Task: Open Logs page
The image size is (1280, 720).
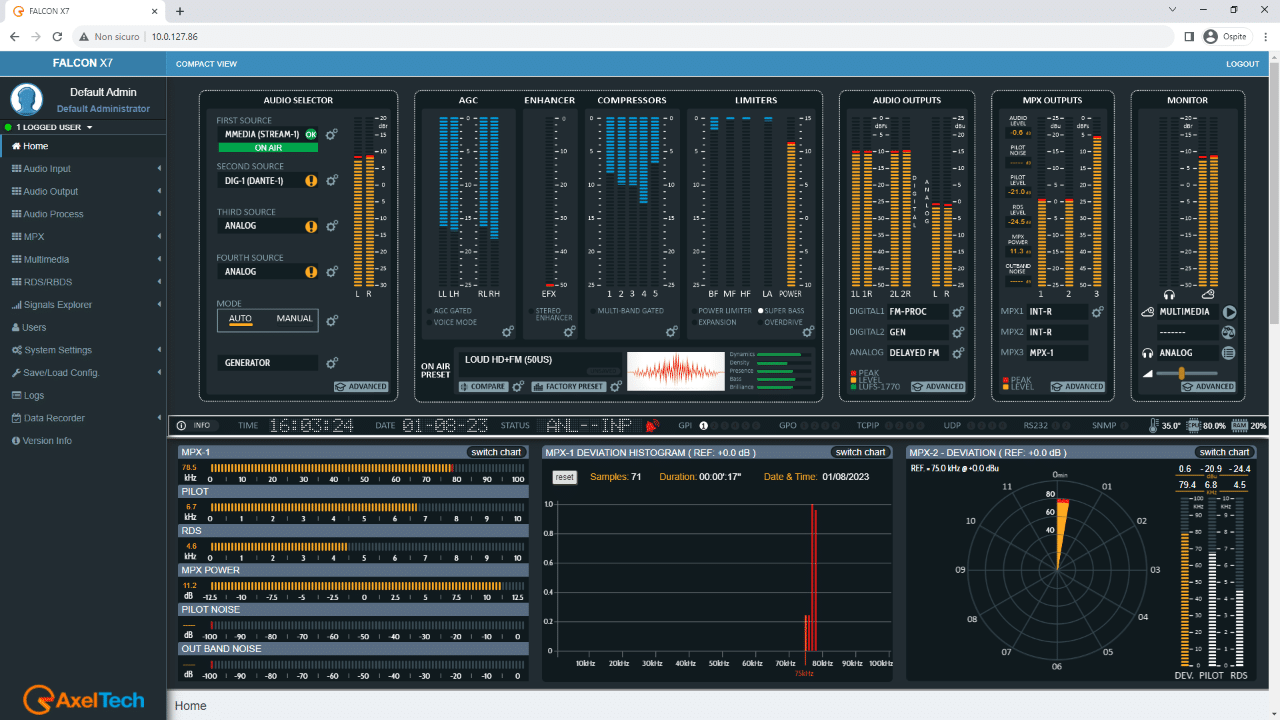Action: [x=83, y=395]
